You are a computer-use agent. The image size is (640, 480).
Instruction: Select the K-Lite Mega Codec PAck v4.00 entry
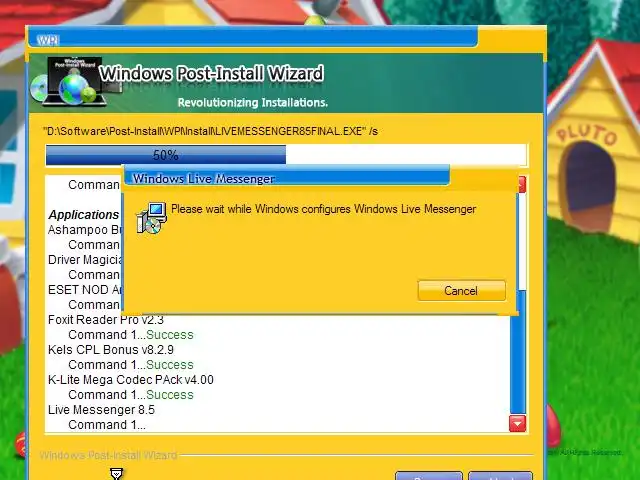coord(131,380)
